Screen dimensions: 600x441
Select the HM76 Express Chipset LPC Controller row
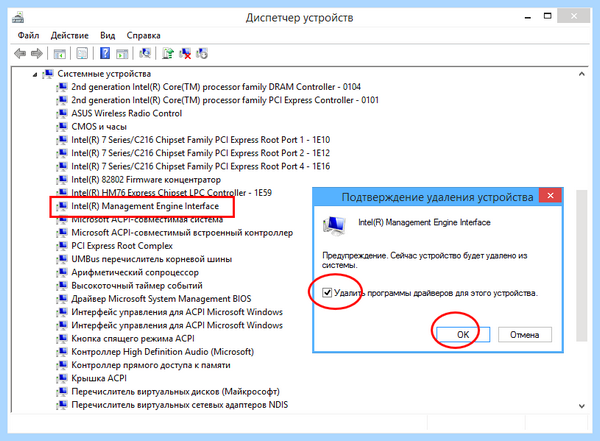point(171,193)
